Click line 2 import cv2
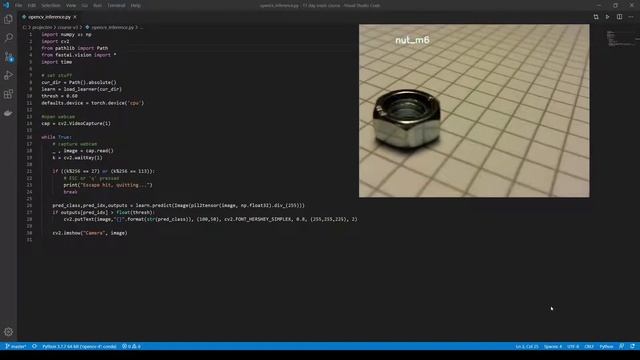This screenshot has height=360, width=640. 55,41
